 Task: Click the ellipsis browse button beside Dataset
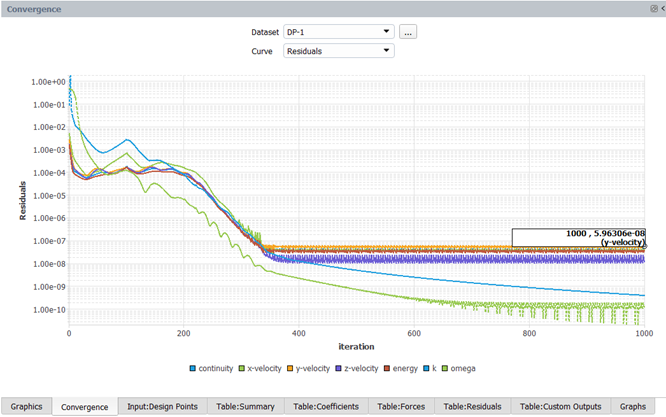(408, 32)
